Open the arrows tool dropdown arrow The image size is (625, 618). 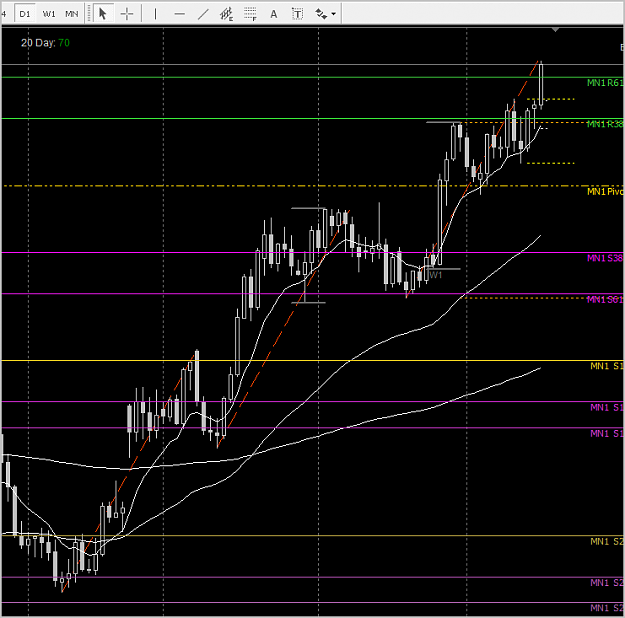coord(334,14)
